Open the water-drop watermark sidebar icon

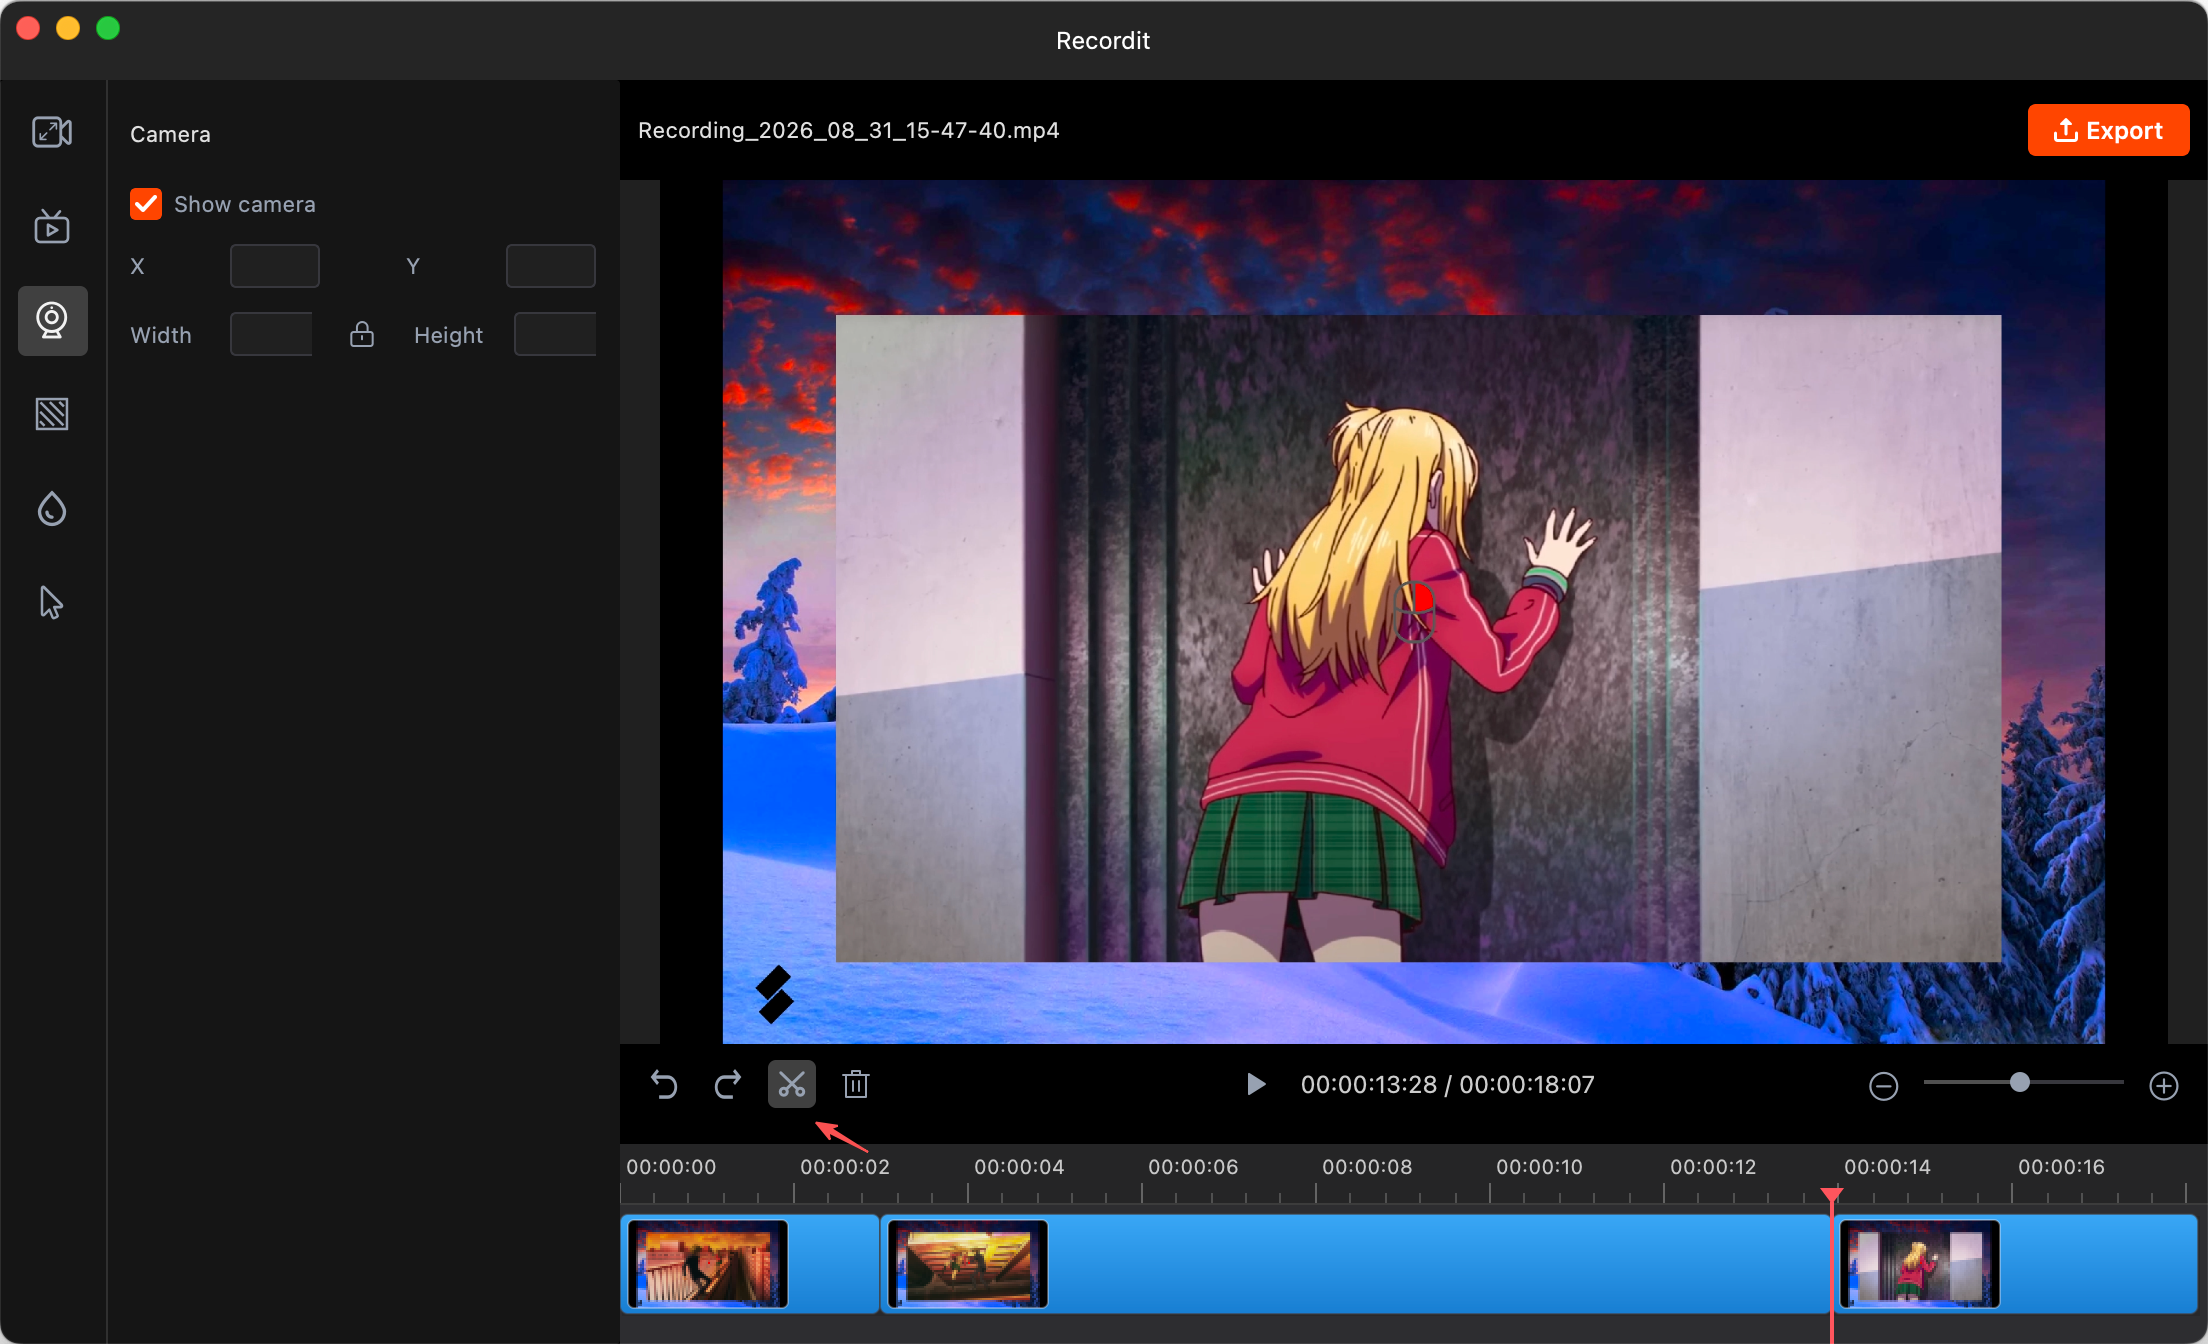[52, 509]
